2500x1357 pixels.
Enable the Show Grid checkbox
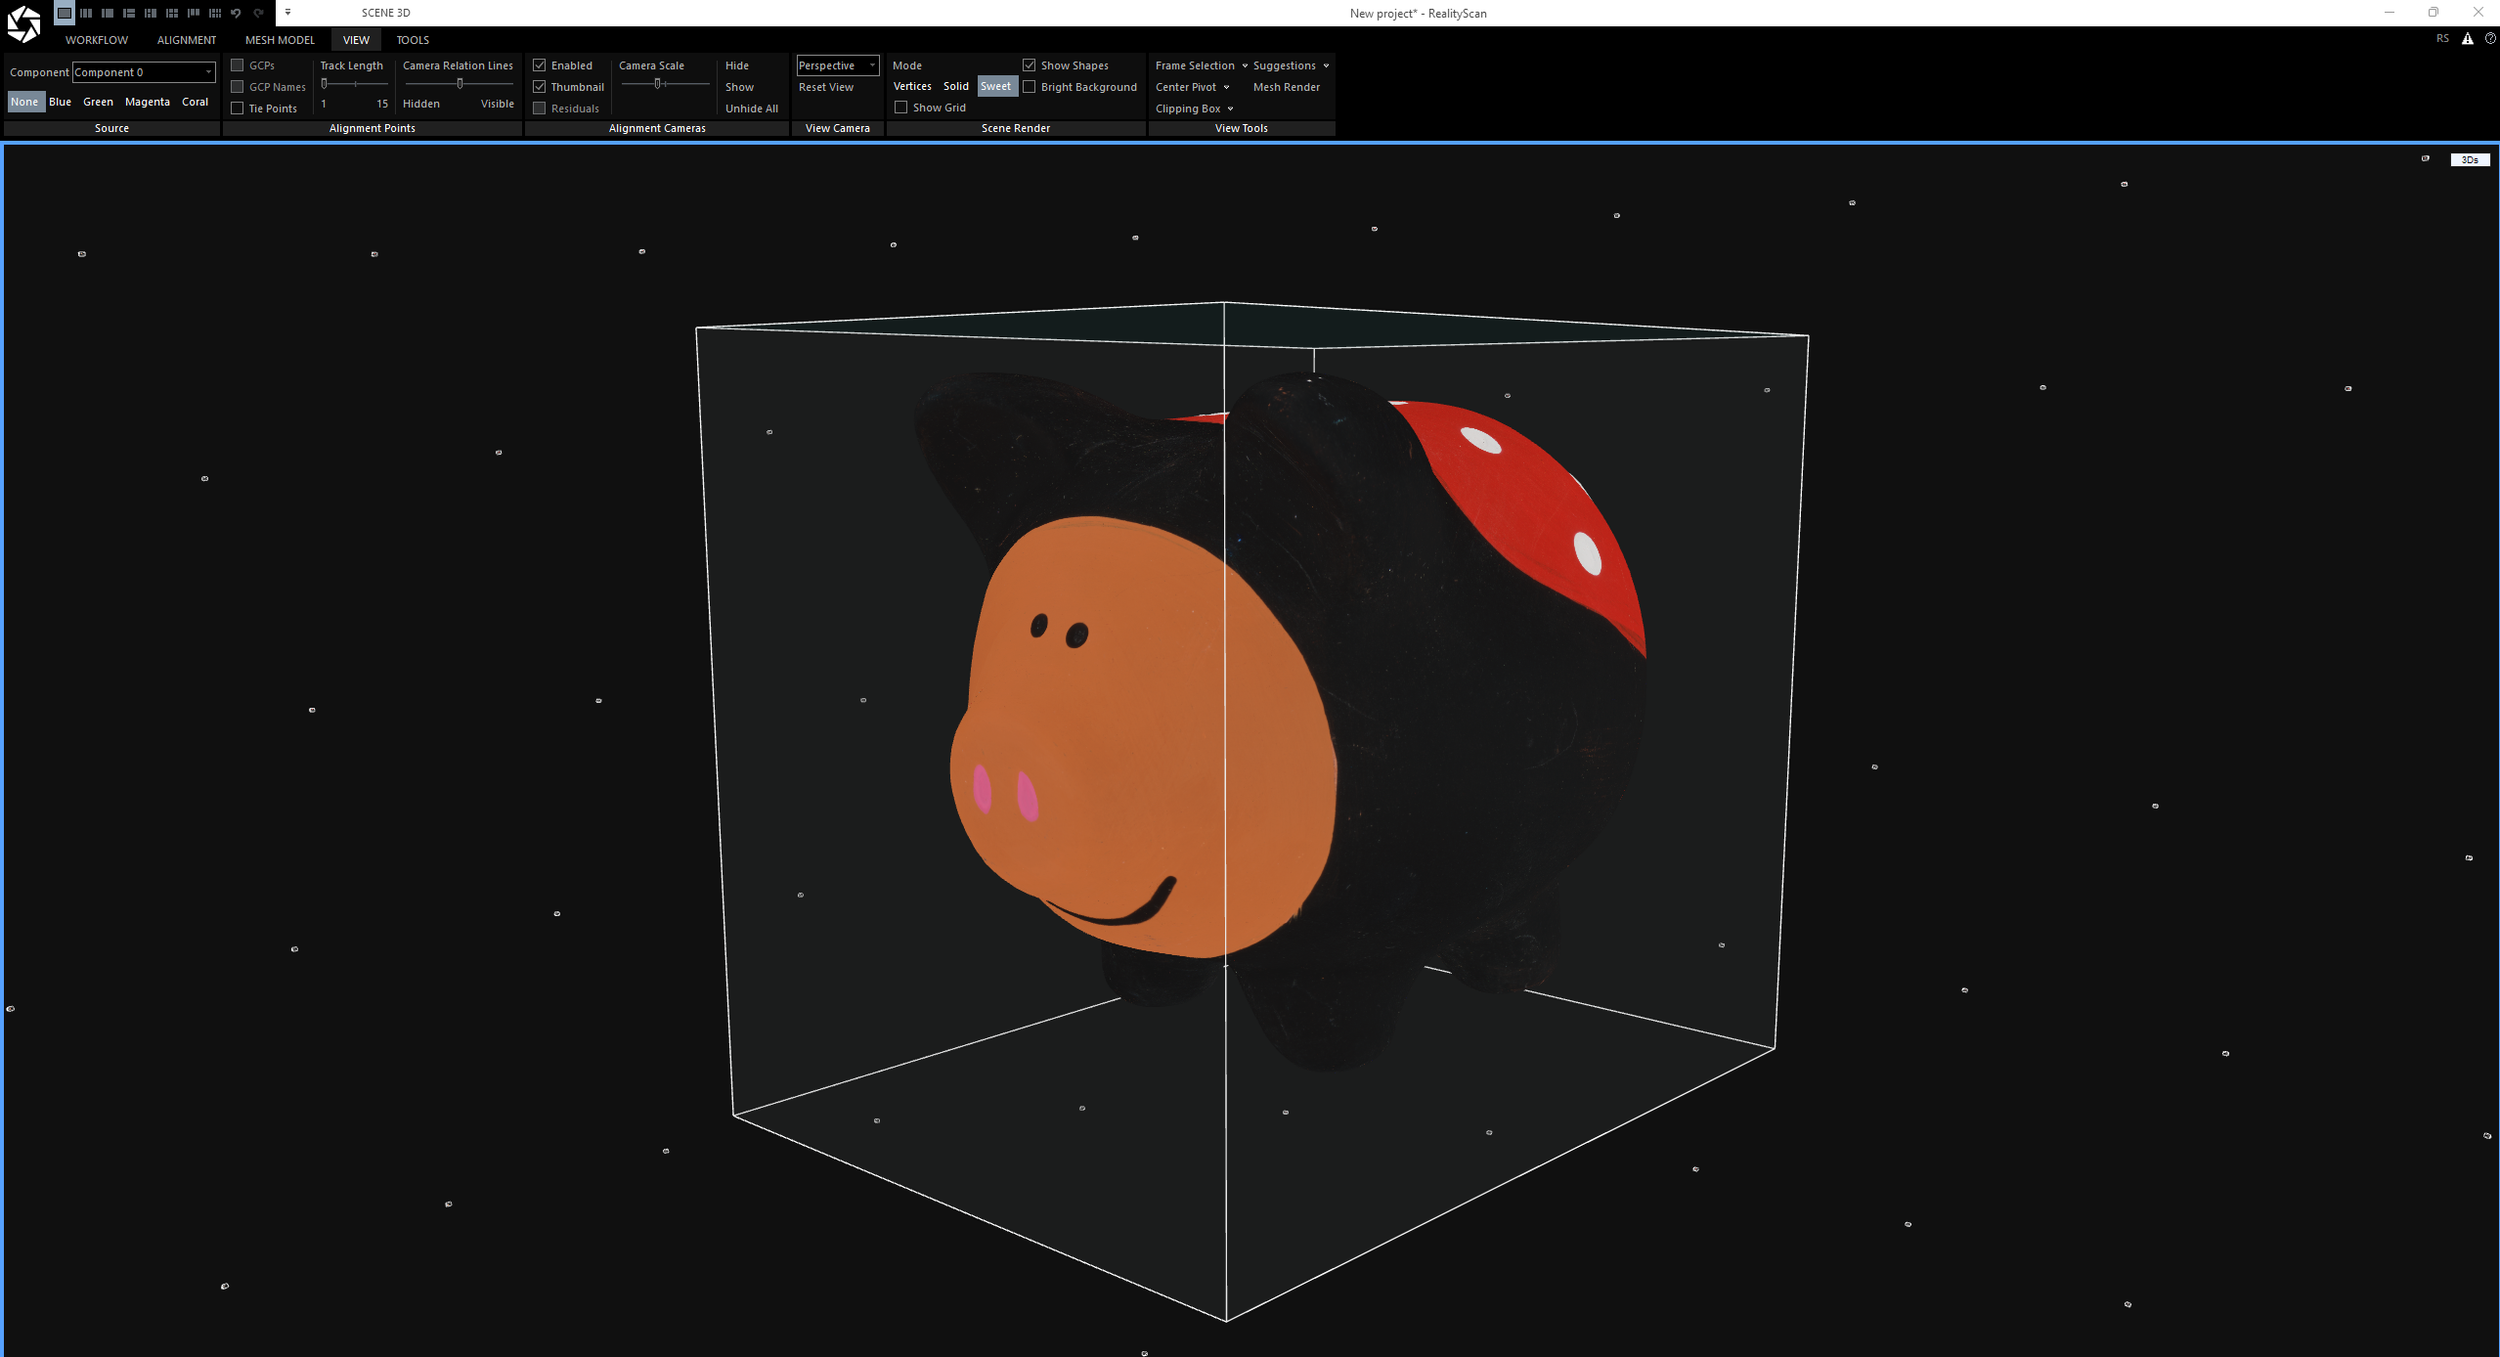point(901,107)
